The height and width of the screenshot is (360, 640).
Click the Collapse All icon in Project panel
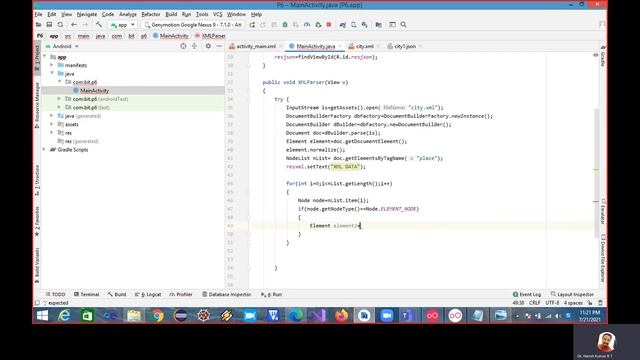(194, 46)
